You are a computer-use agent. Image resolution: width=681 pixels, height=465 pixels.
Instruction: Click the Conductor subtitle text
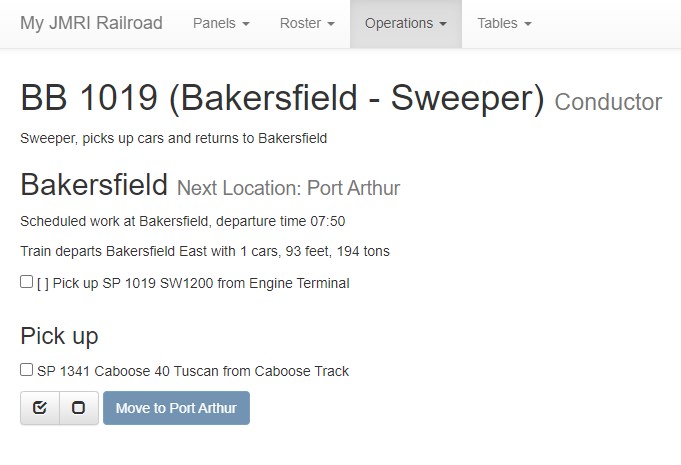(x=608, y=102)
